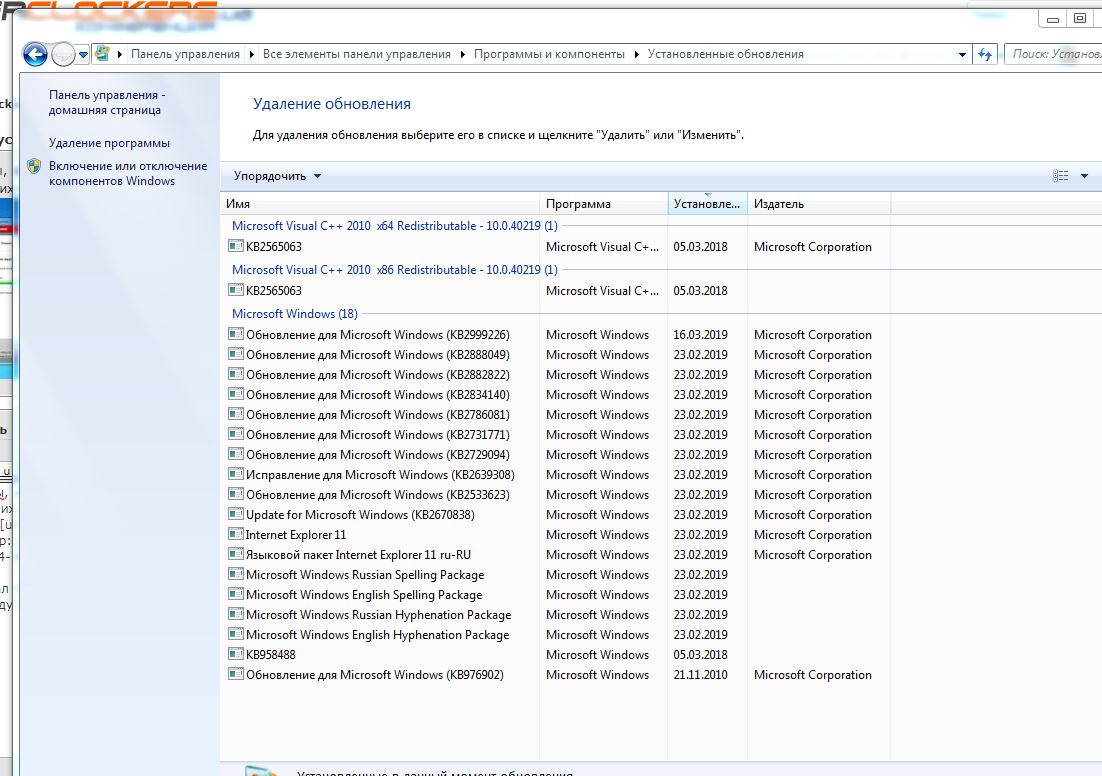Screen dimensions: 1102x776
Task: Click icon of 'Языковой пакет Internet Explorer 11 ru-RU'
Action: point(235,554)
